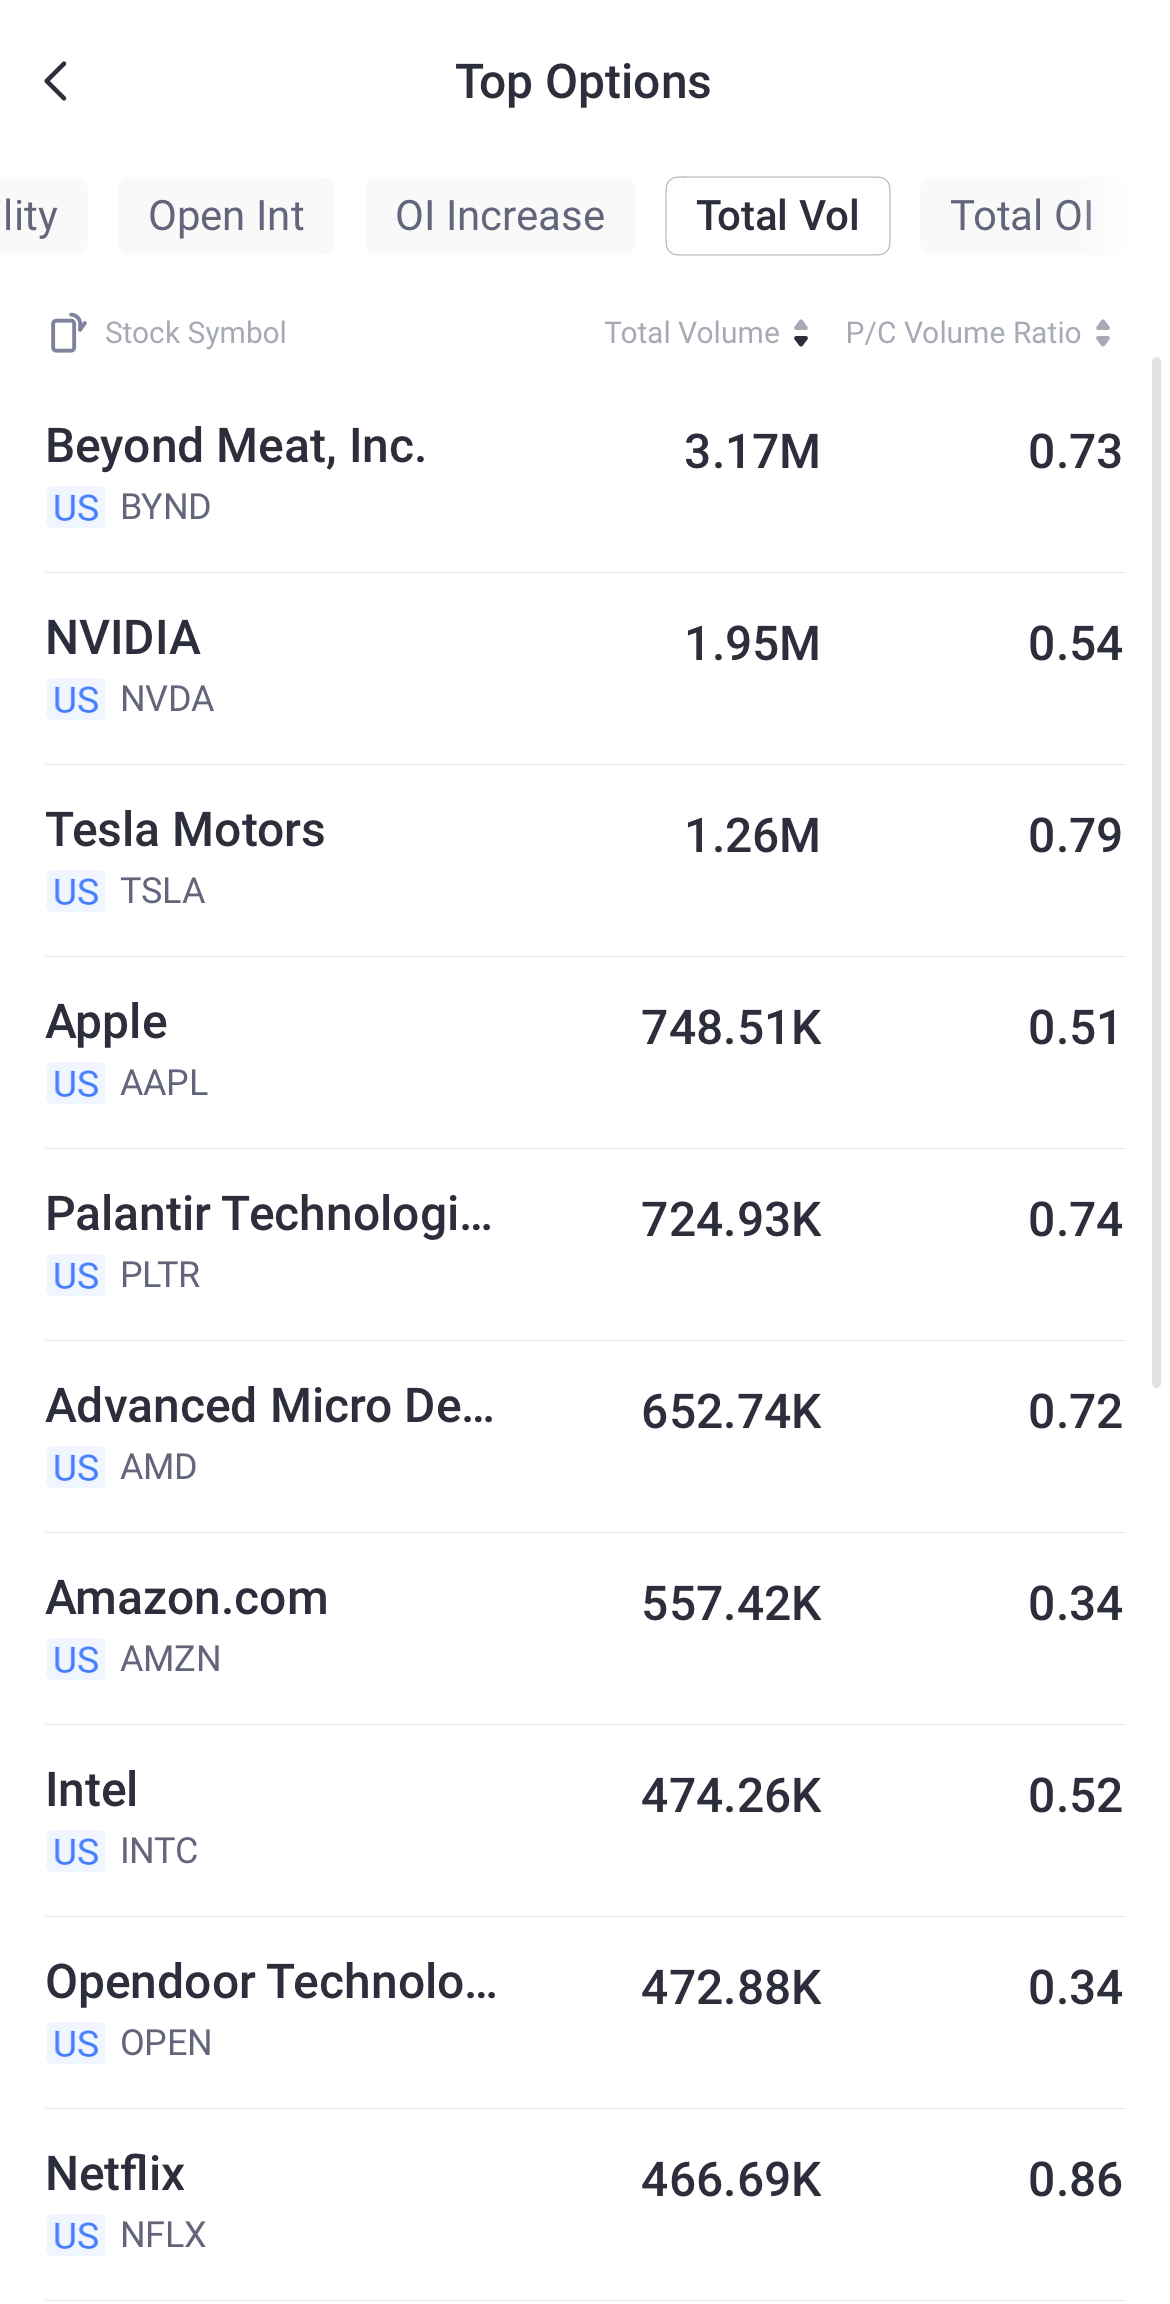Viewport: 1170px width, 2304px height.
Task: Sort by Total Volume arrows
Action: 801,333
